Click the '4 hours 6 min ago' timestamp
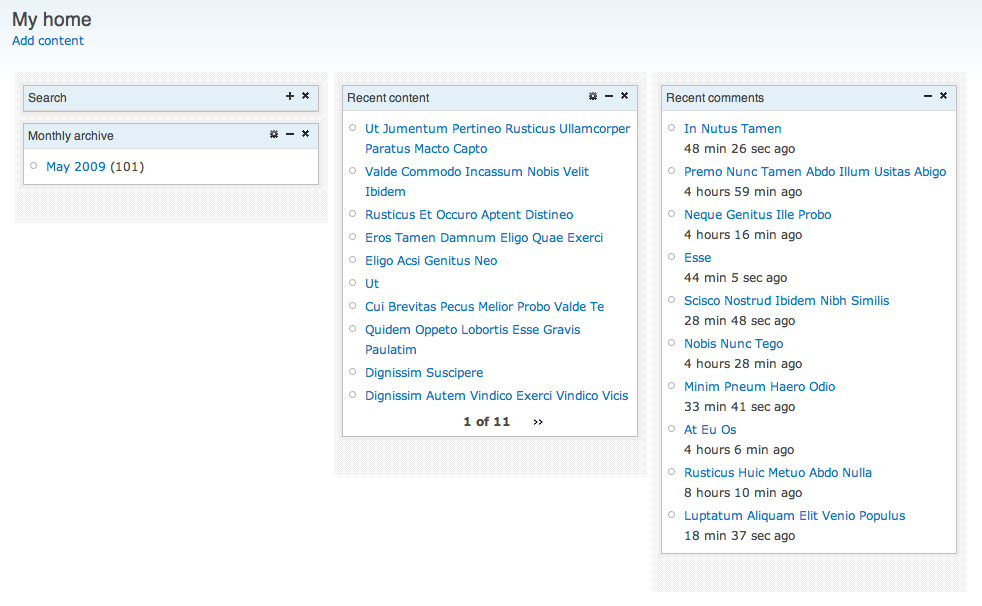The height and width of the screenshot is (606, 982). pyautogui.click(x=739, y=450)
